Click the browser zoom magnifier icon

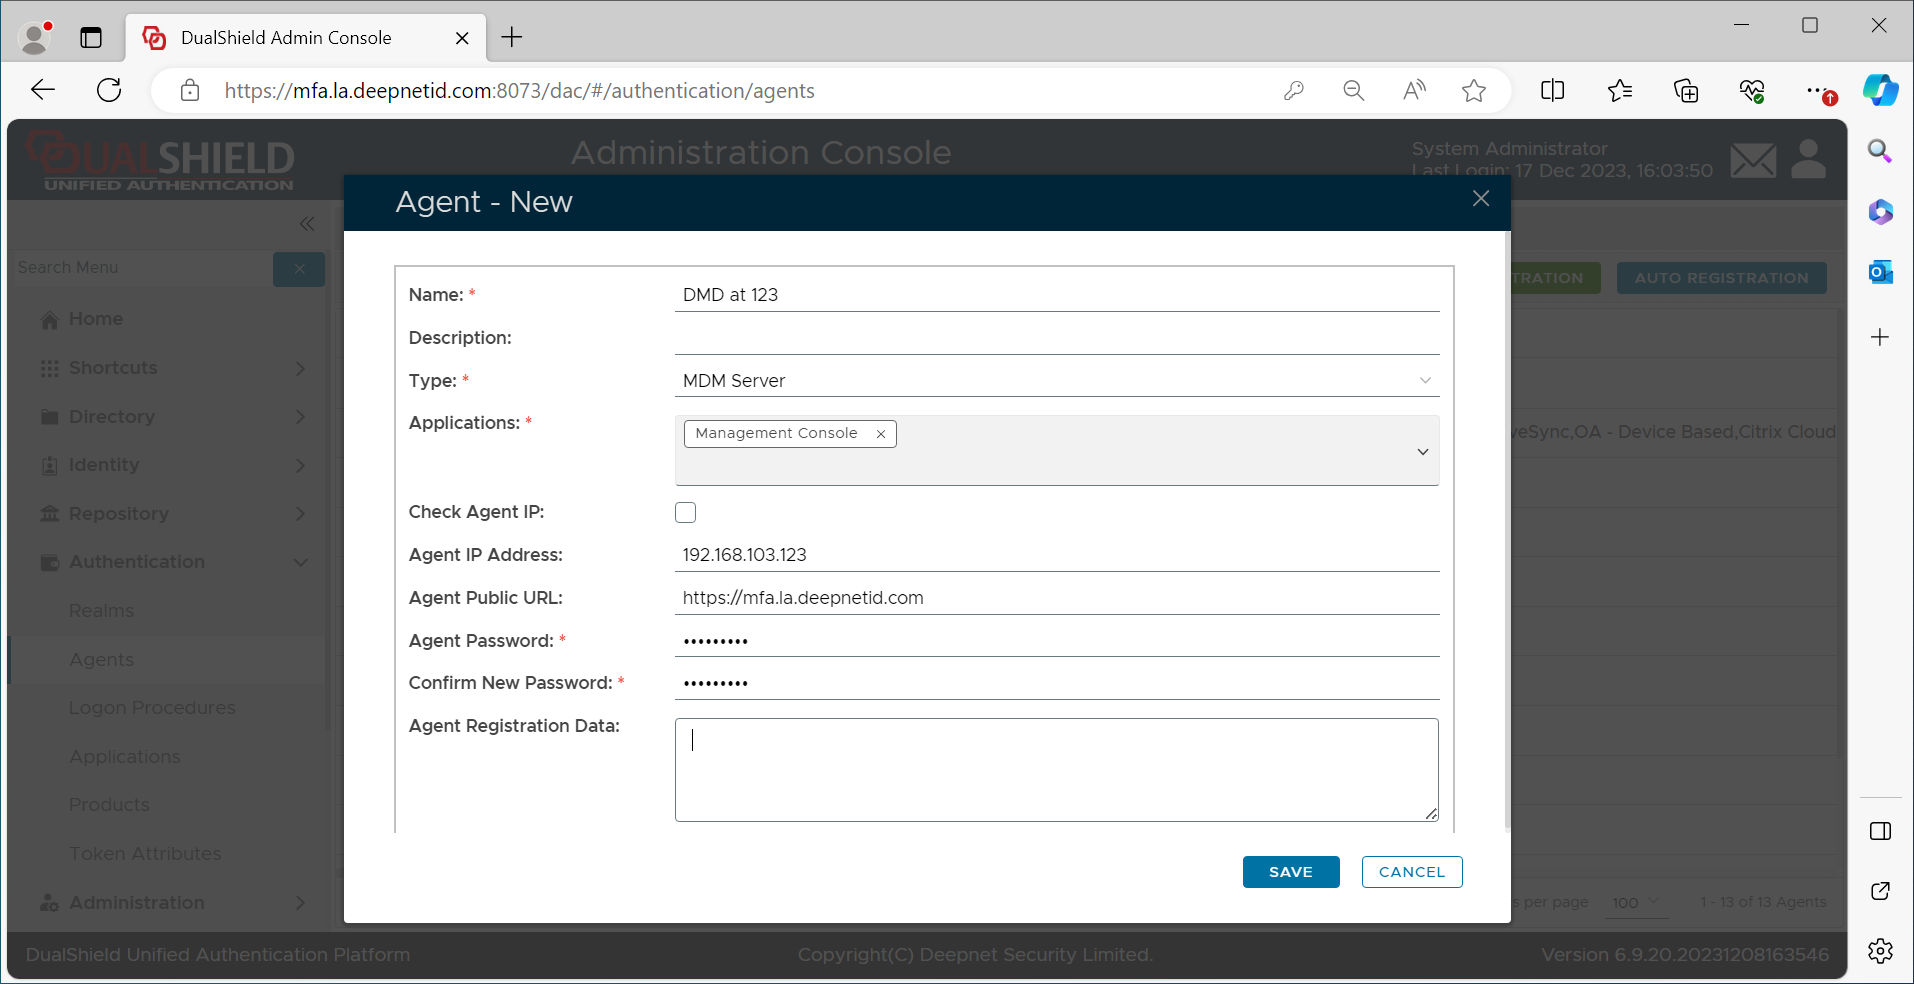(x=1353, y=91)
